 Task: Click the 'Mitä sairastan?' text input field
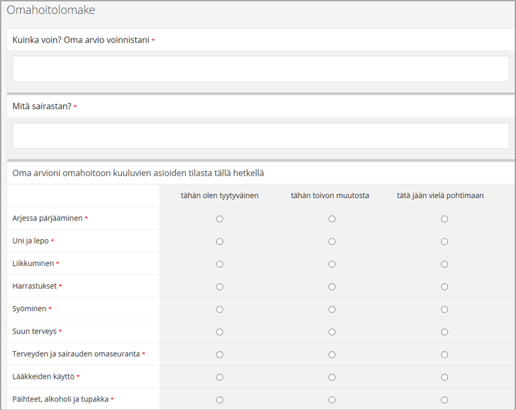[x=261, y=135]
